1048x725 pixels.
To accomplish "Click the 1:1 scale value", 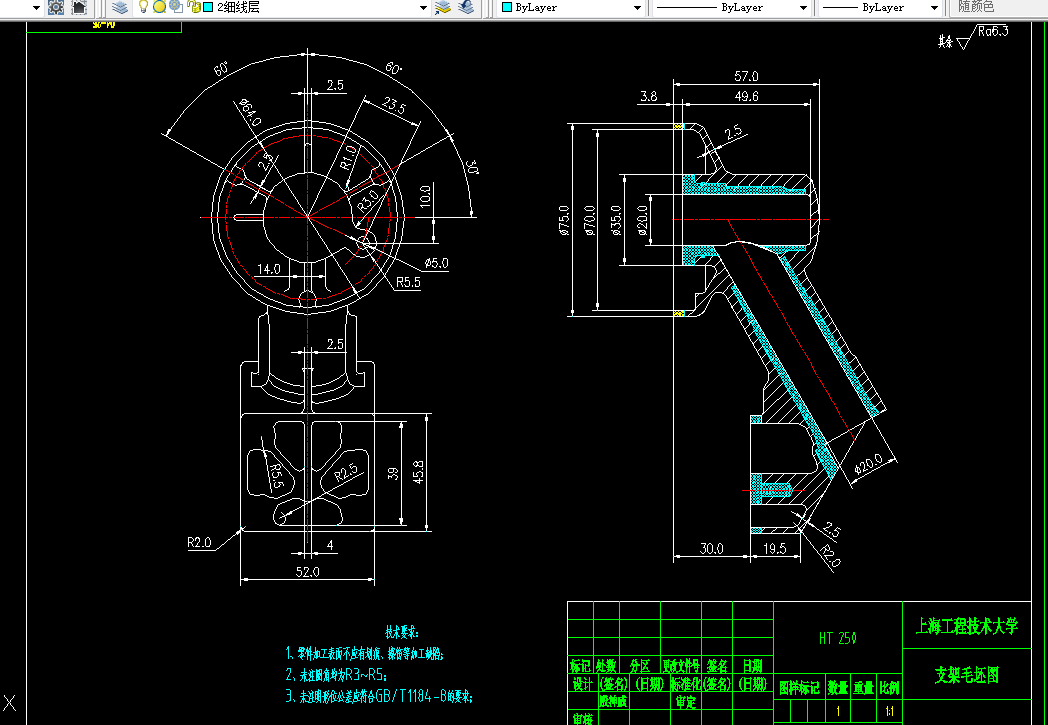I will click(x=890, y=712).
